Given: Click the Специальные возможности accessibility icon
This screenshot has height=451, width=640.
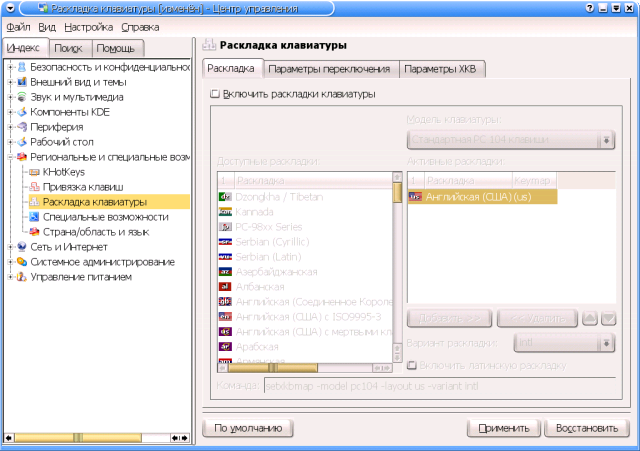Looking at the screenshot, I should coord(34,216).
